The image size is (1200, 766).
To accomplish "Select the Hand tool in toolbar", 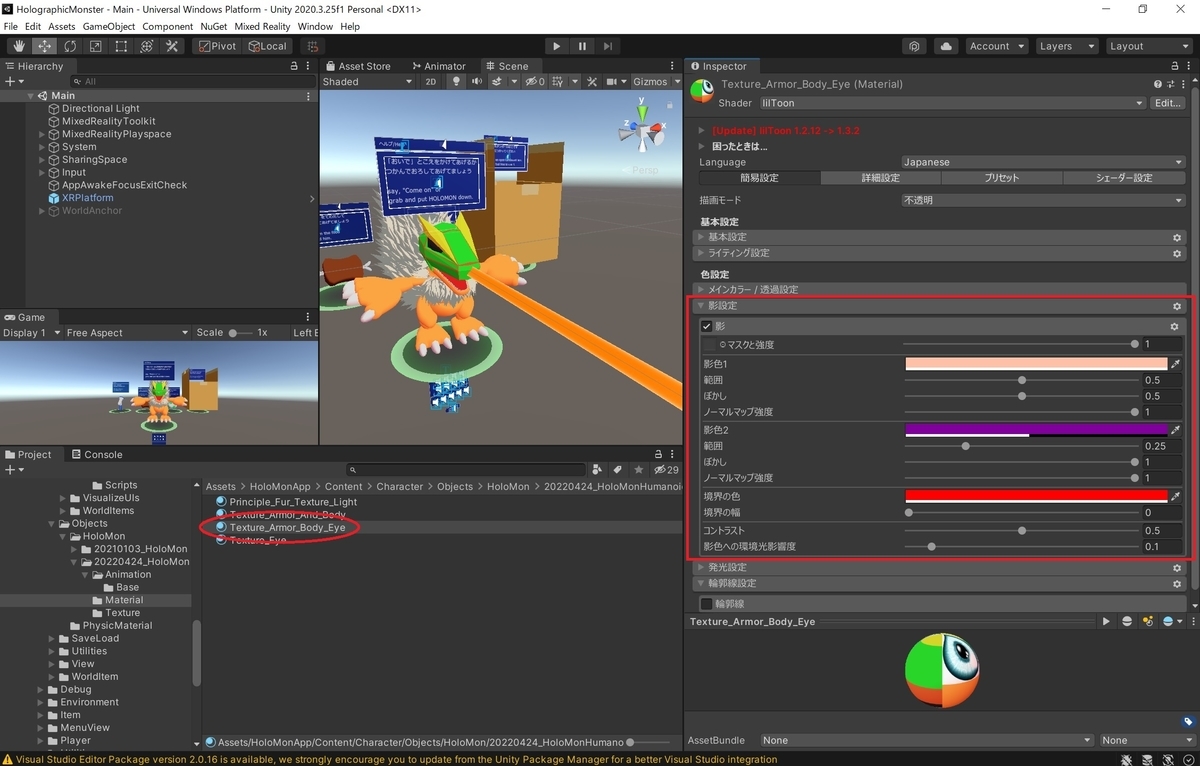I will click(19, 46).
